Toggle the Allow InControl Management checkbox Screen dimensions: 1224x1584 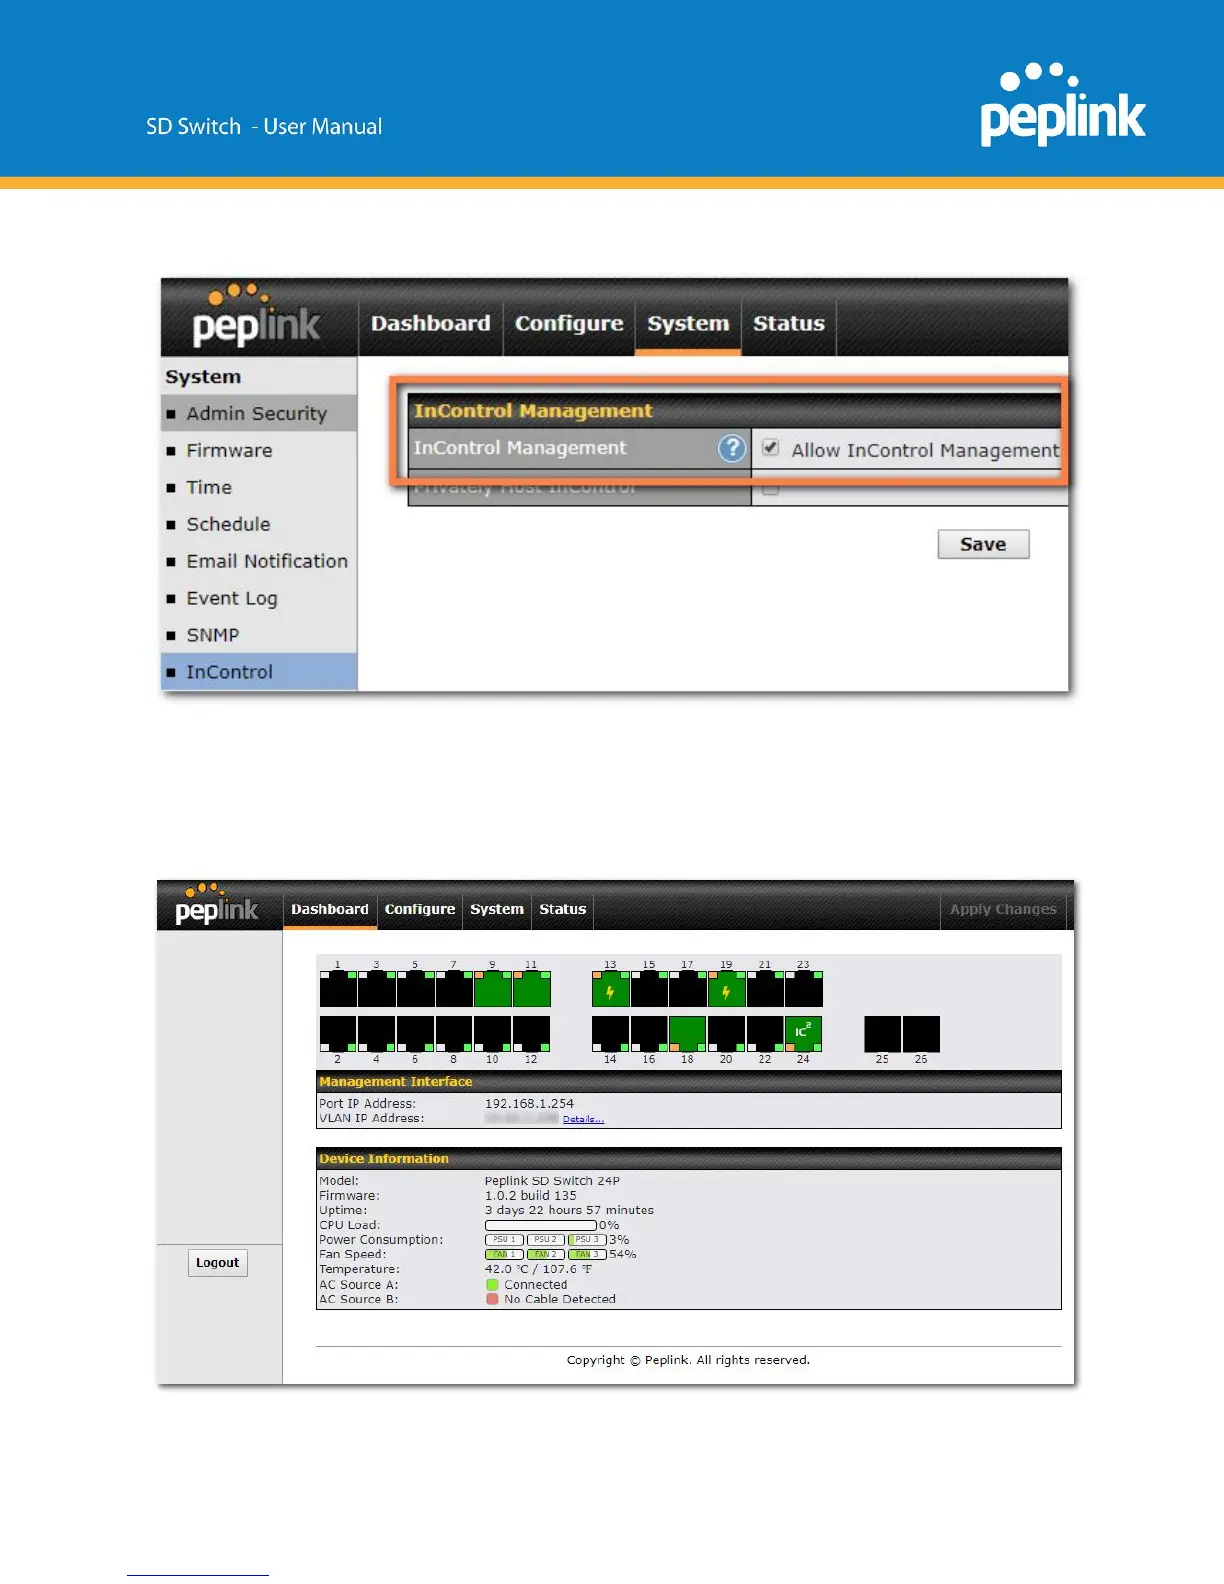[x=770, y=448]
